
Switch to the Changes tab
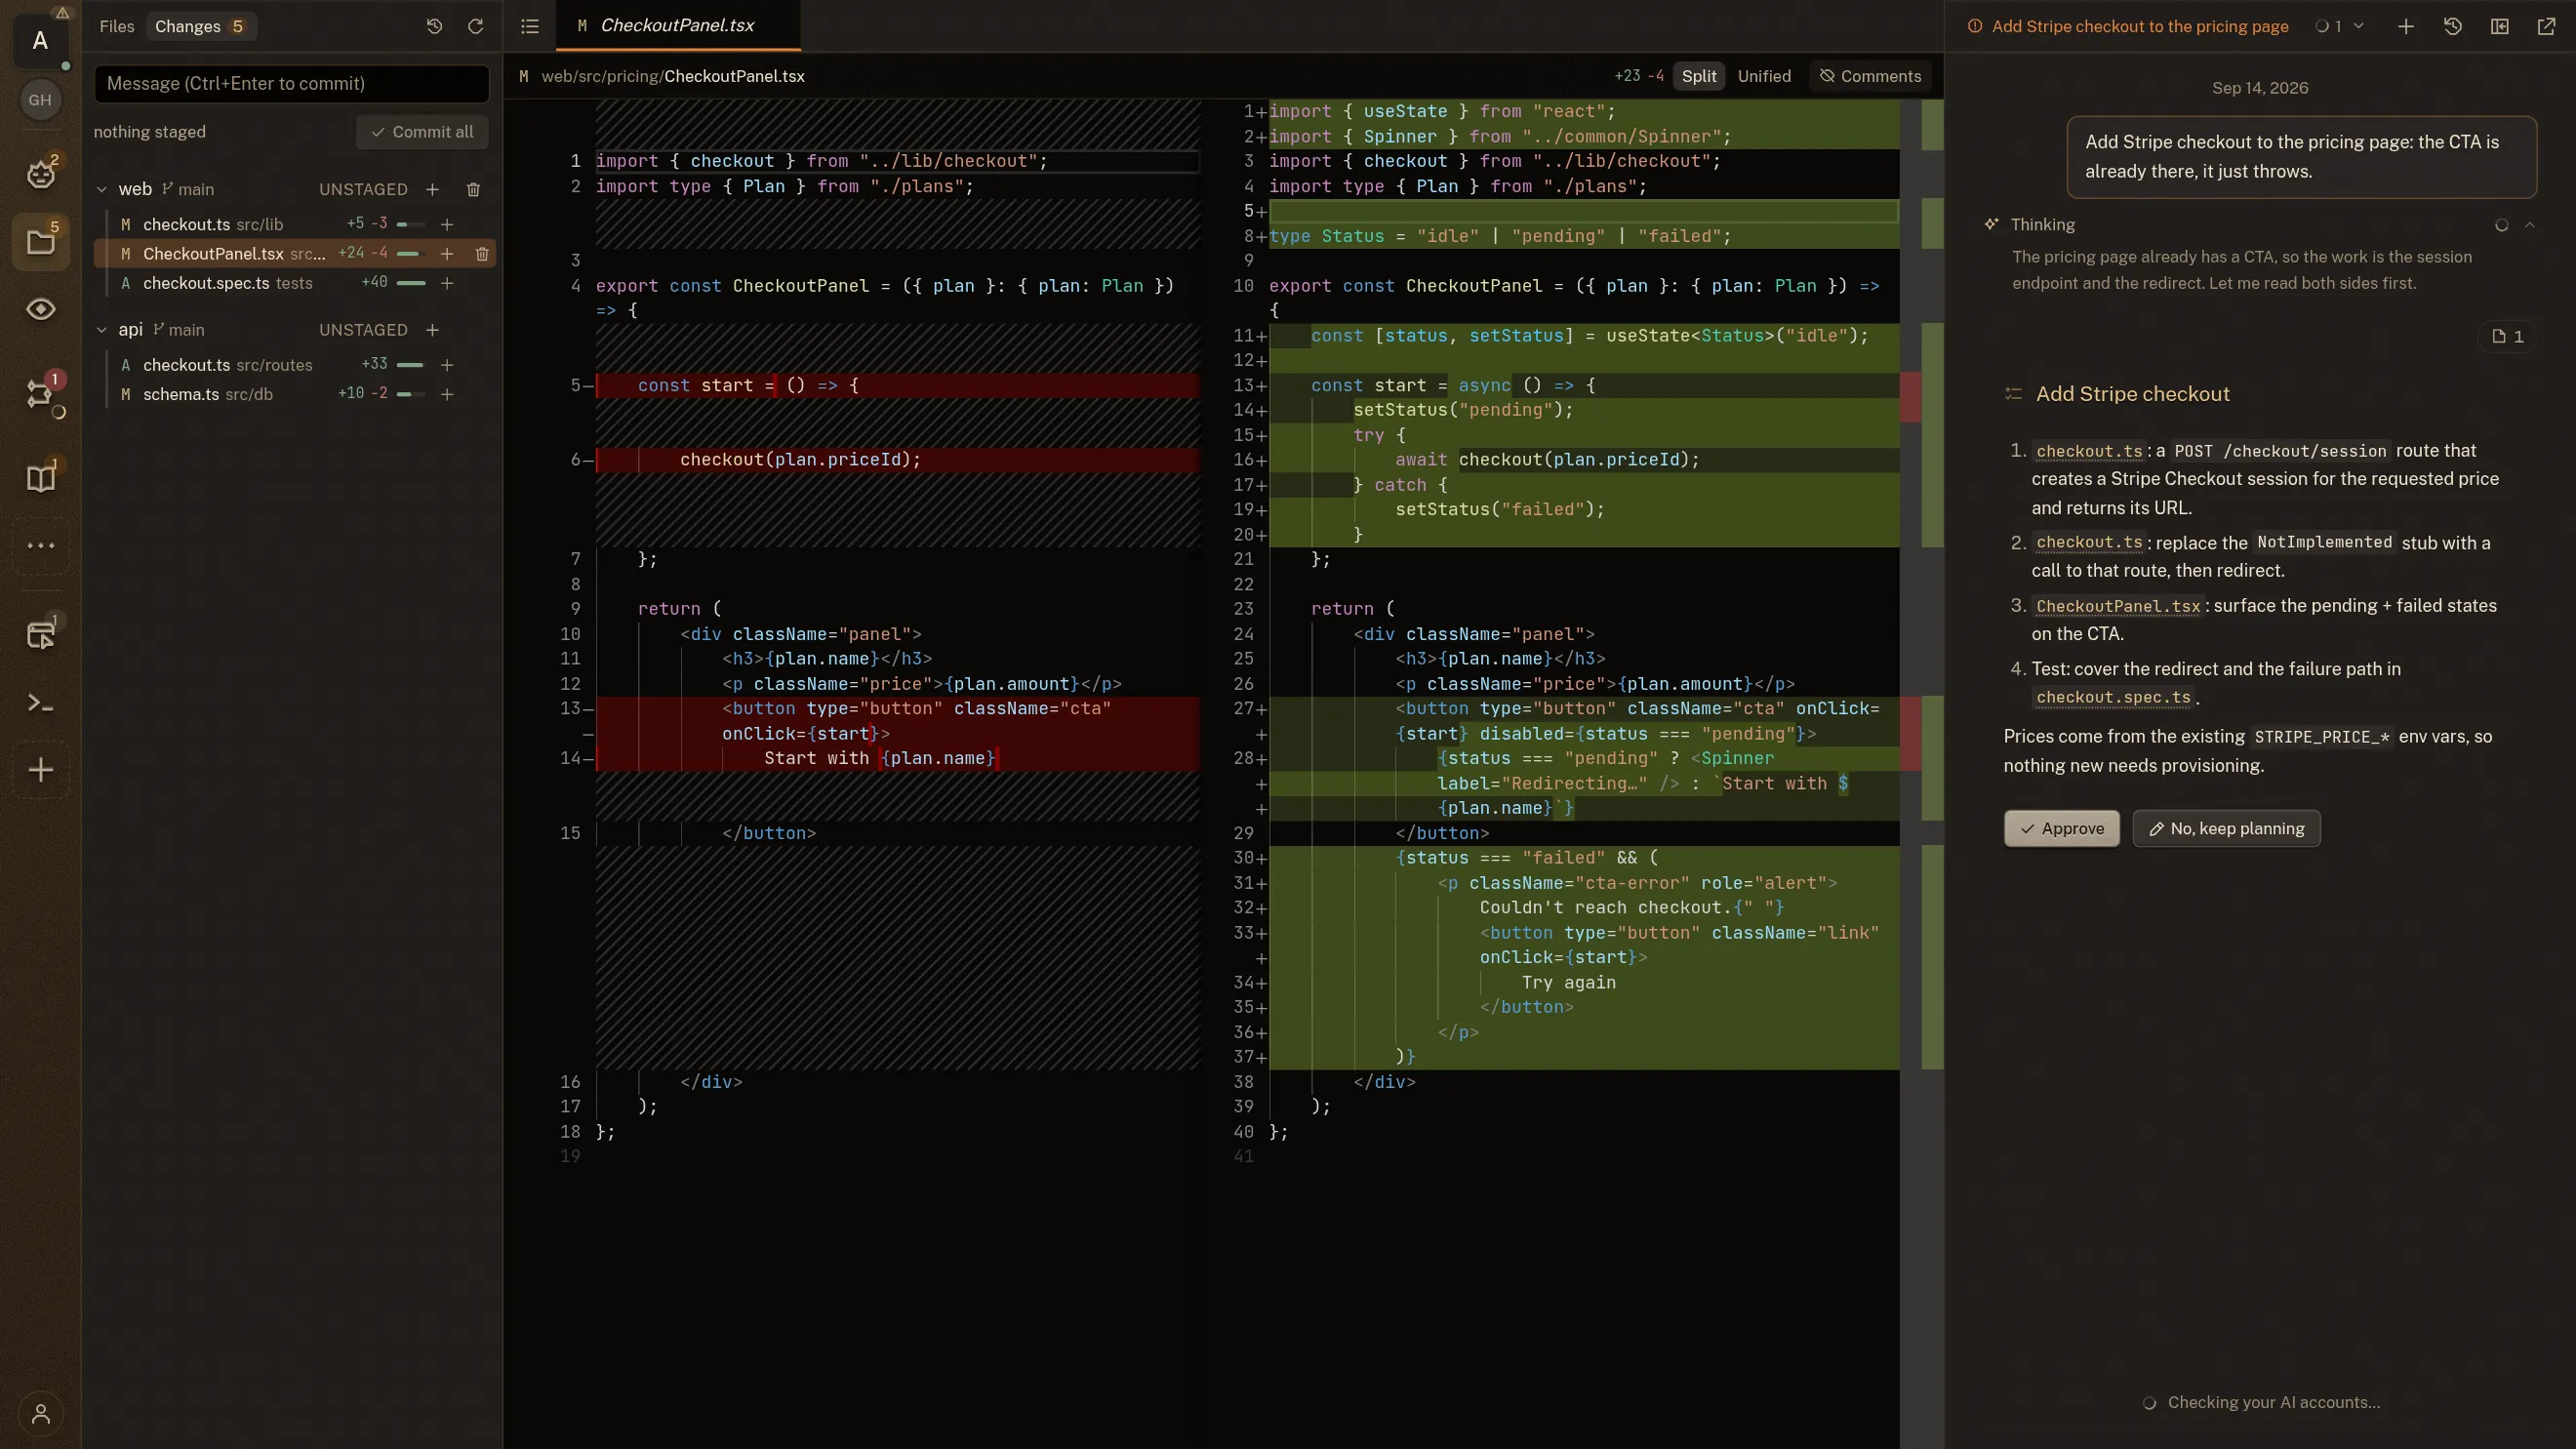tap(200, 26)
